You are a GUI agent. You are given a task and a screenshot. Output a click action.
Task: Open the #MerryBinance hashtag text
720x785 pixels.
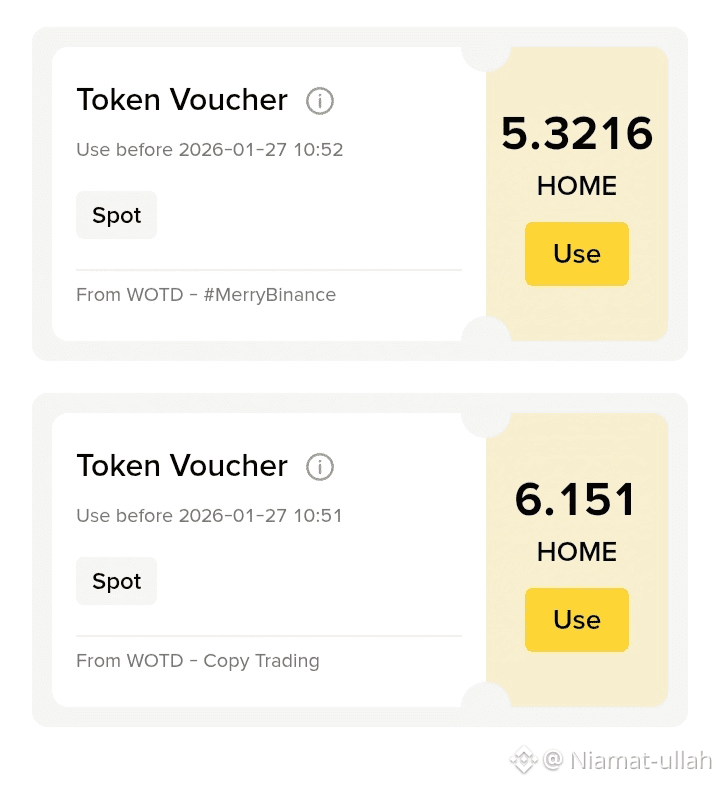click(x=269, y=295)
